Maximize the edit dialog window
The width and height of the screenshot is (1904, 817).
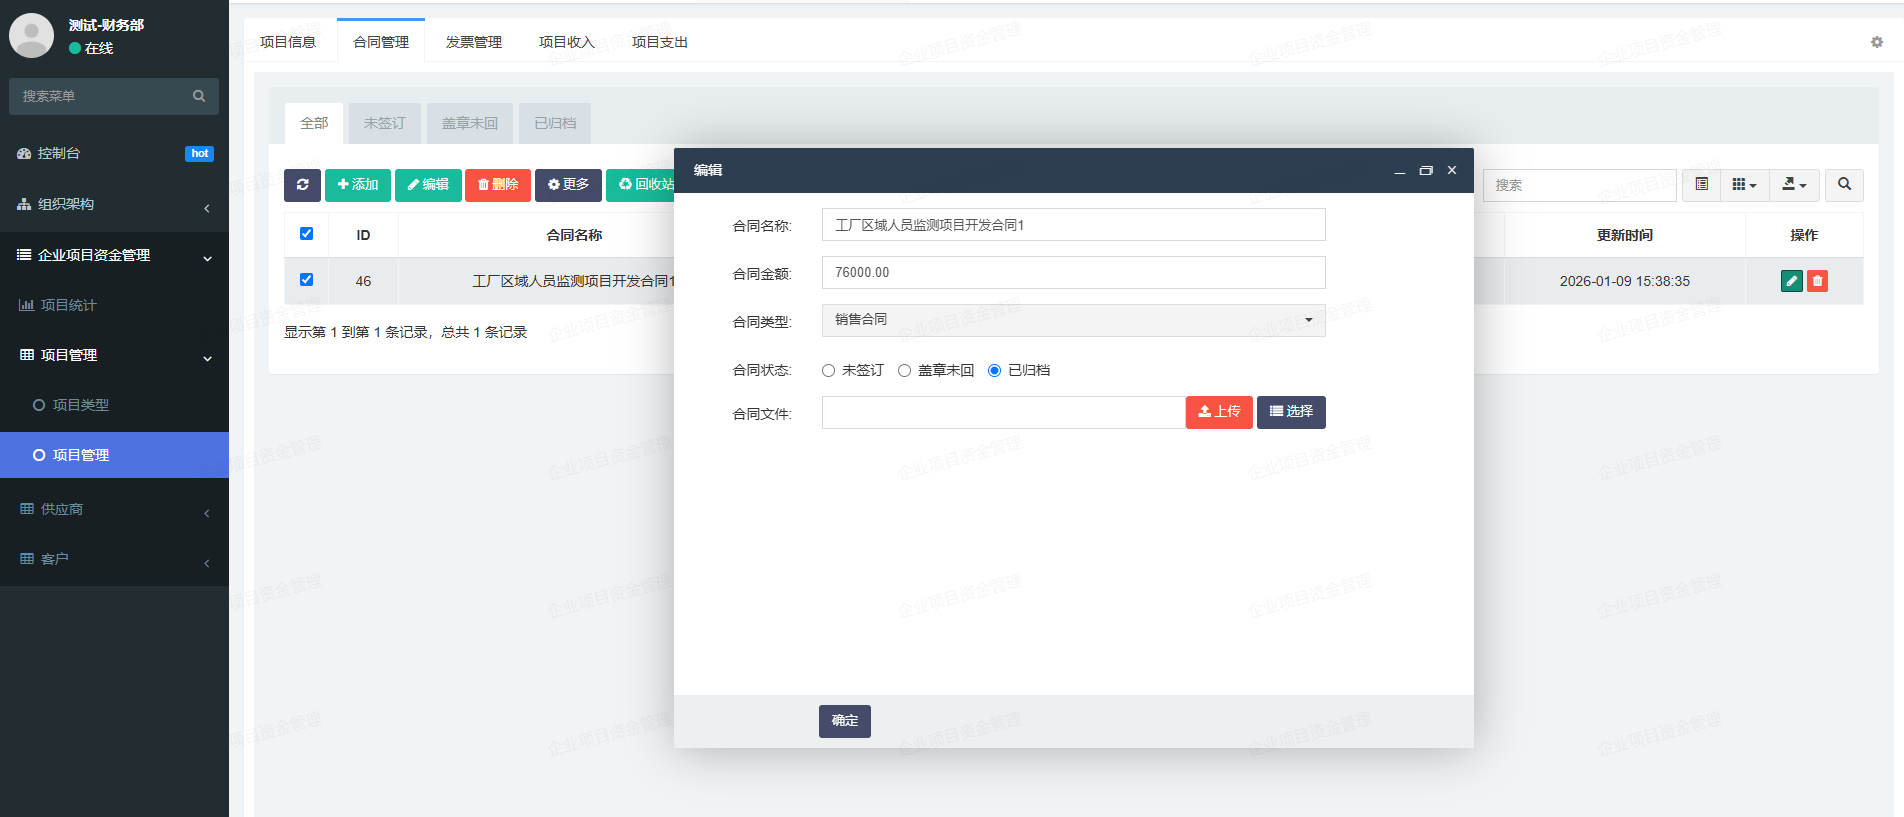[1426, 171]
